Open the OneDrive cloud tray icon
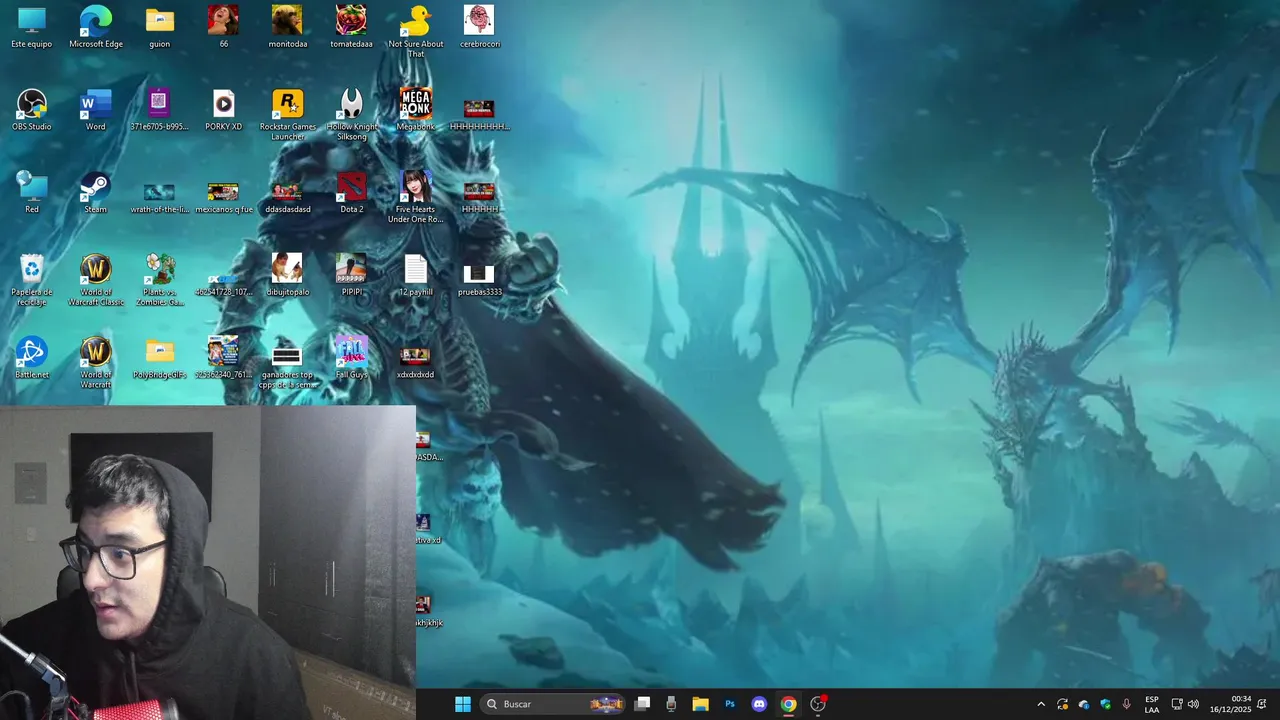The image size is (1280, 720). 1084,704
